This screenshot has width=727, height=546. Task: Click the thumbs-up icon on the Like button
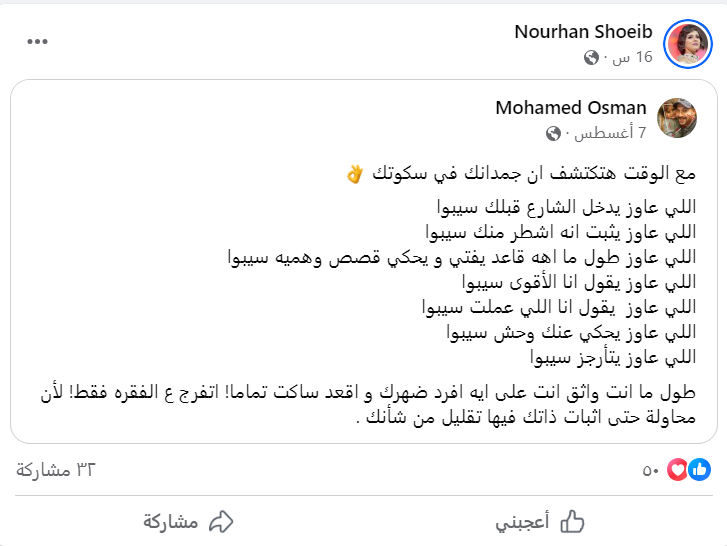pos(572,521)
